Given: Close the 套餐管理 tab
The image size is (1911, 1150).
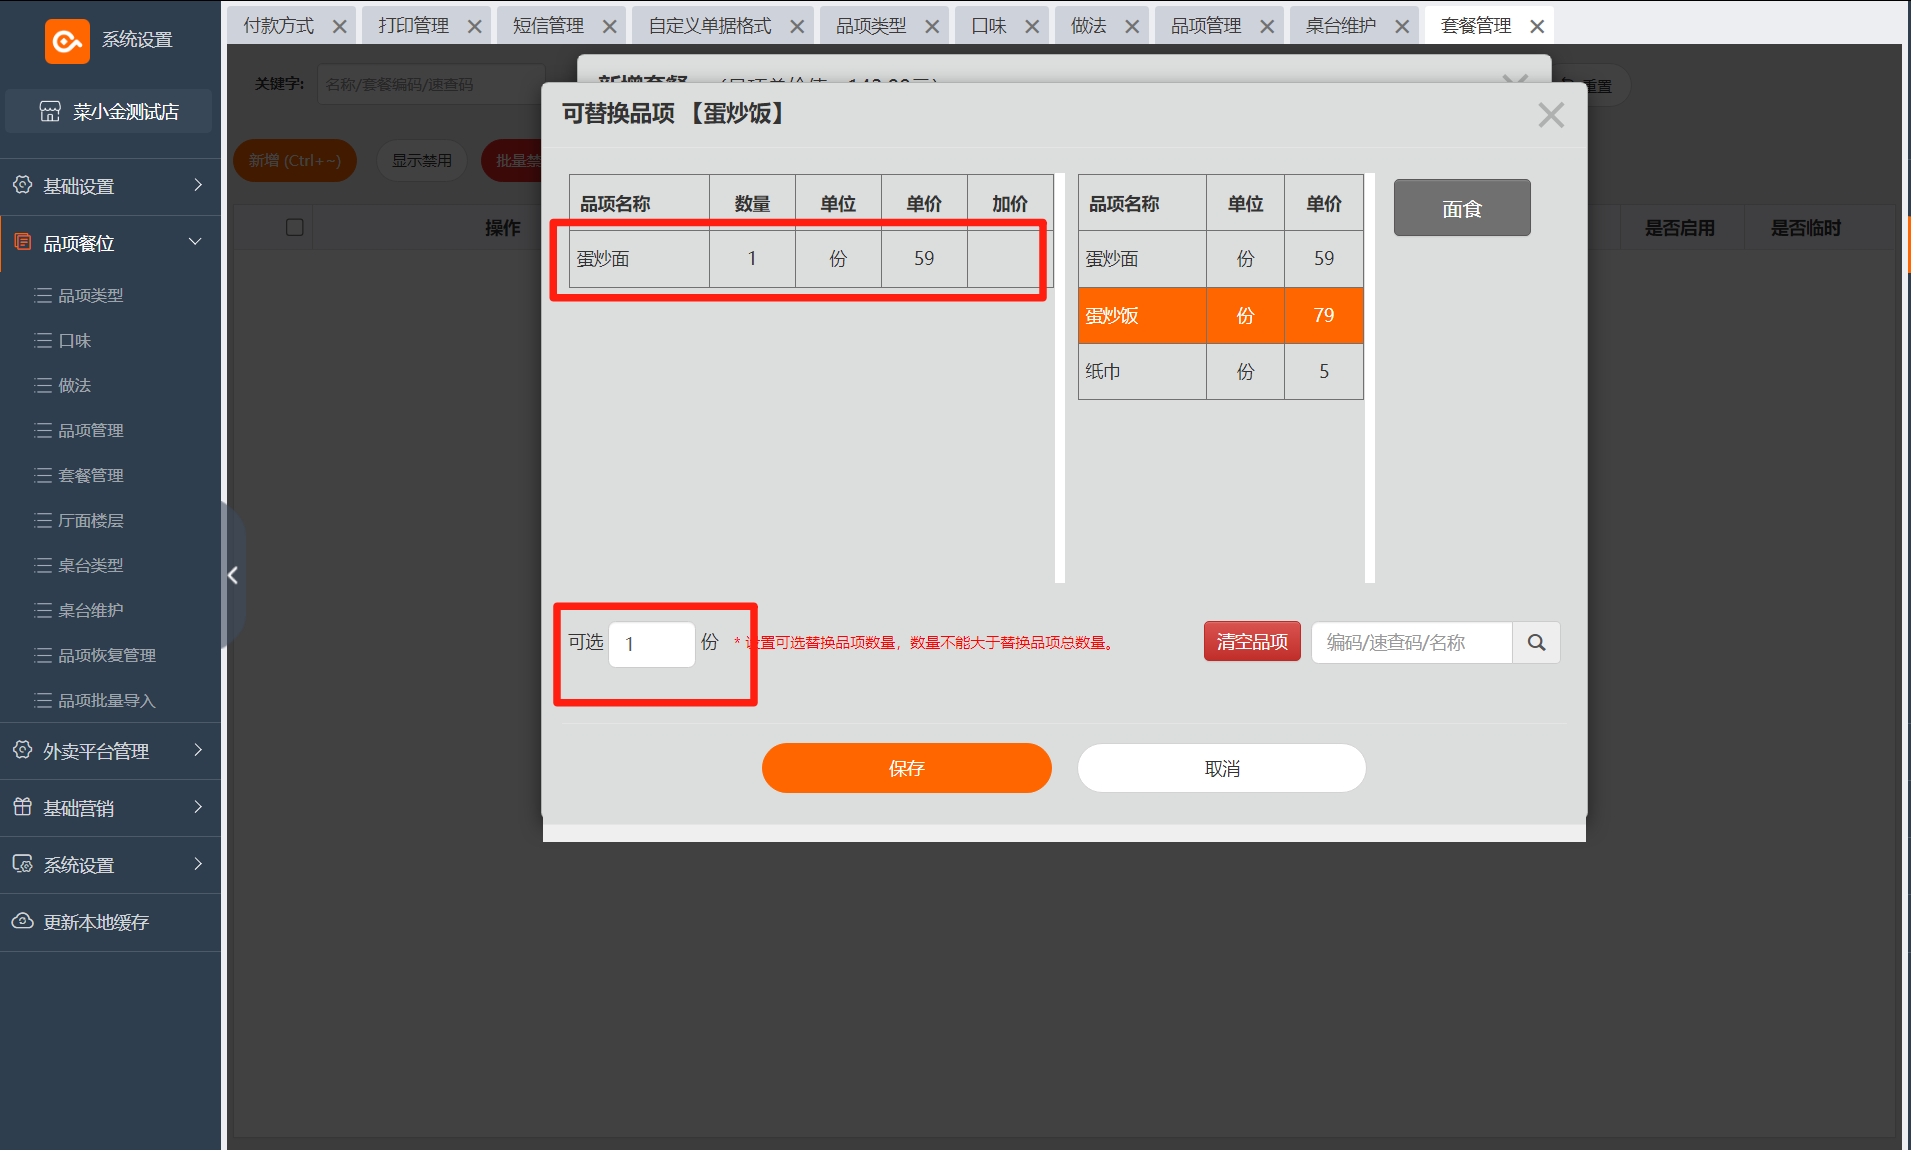Looking at the screenshot, I should pyautogui.click(x=1537, y=26).
